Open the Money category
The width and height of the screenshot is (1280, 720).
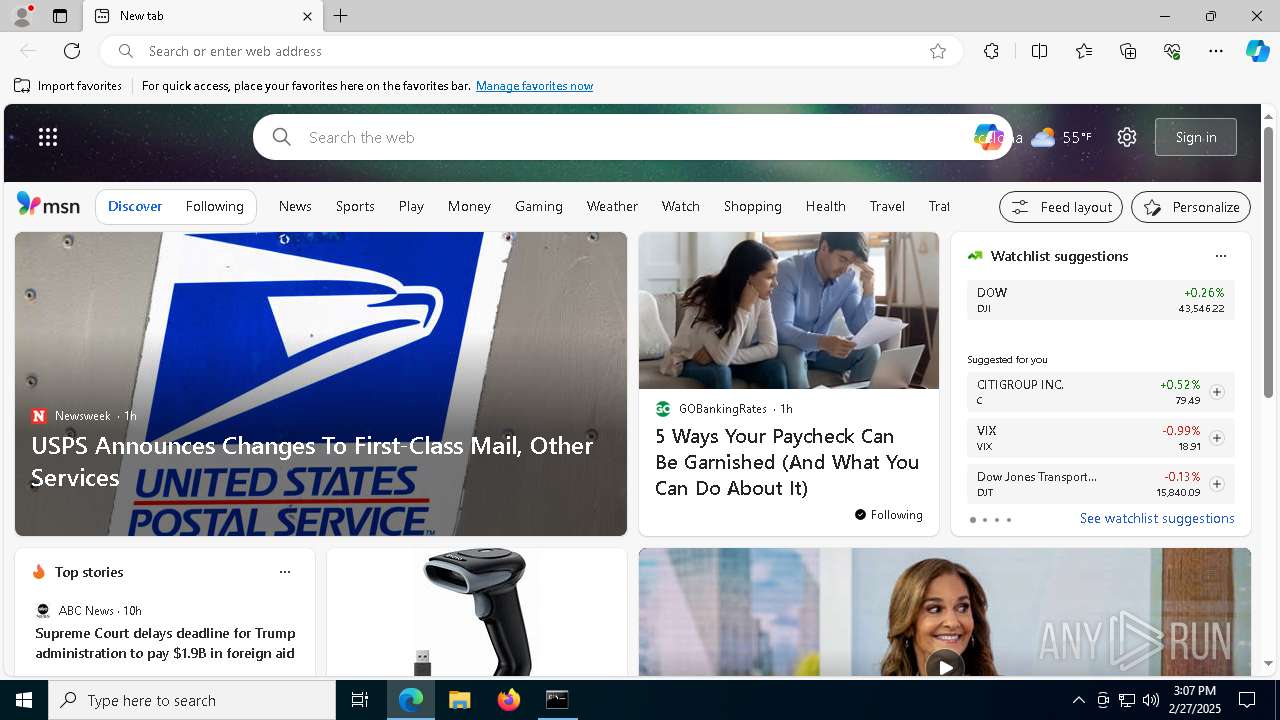click(x=469, y=206)
